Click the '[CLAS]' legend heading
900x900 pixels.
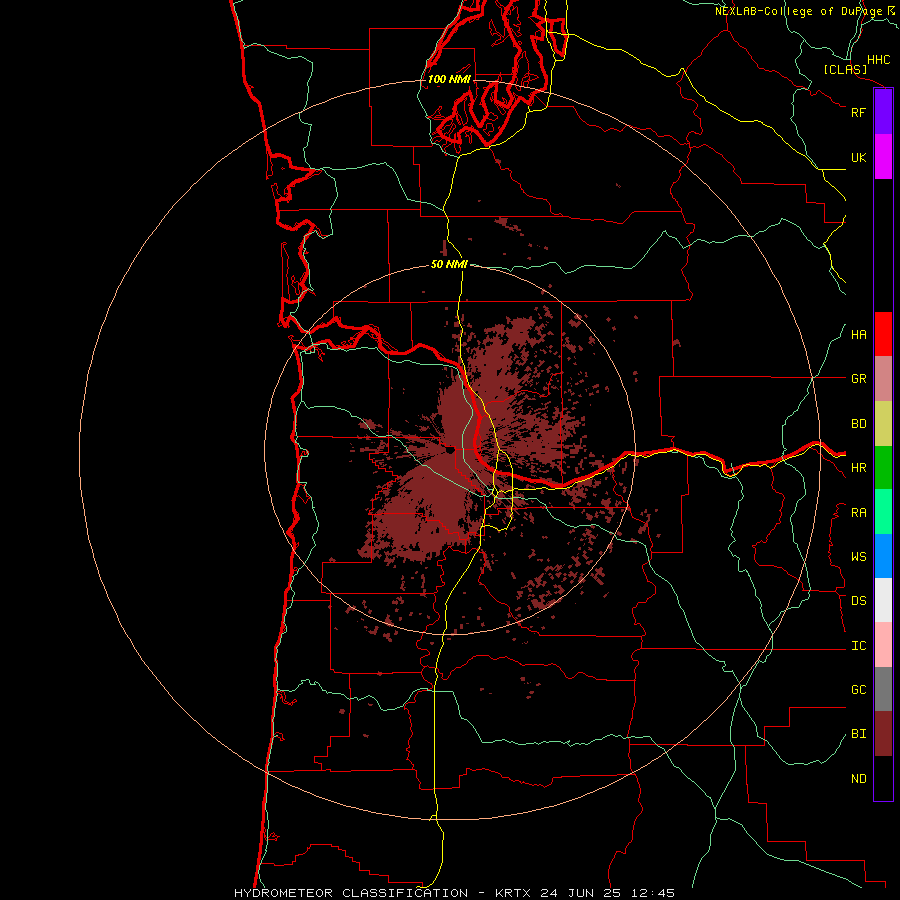pyautogui.click(x=845, y=69)
